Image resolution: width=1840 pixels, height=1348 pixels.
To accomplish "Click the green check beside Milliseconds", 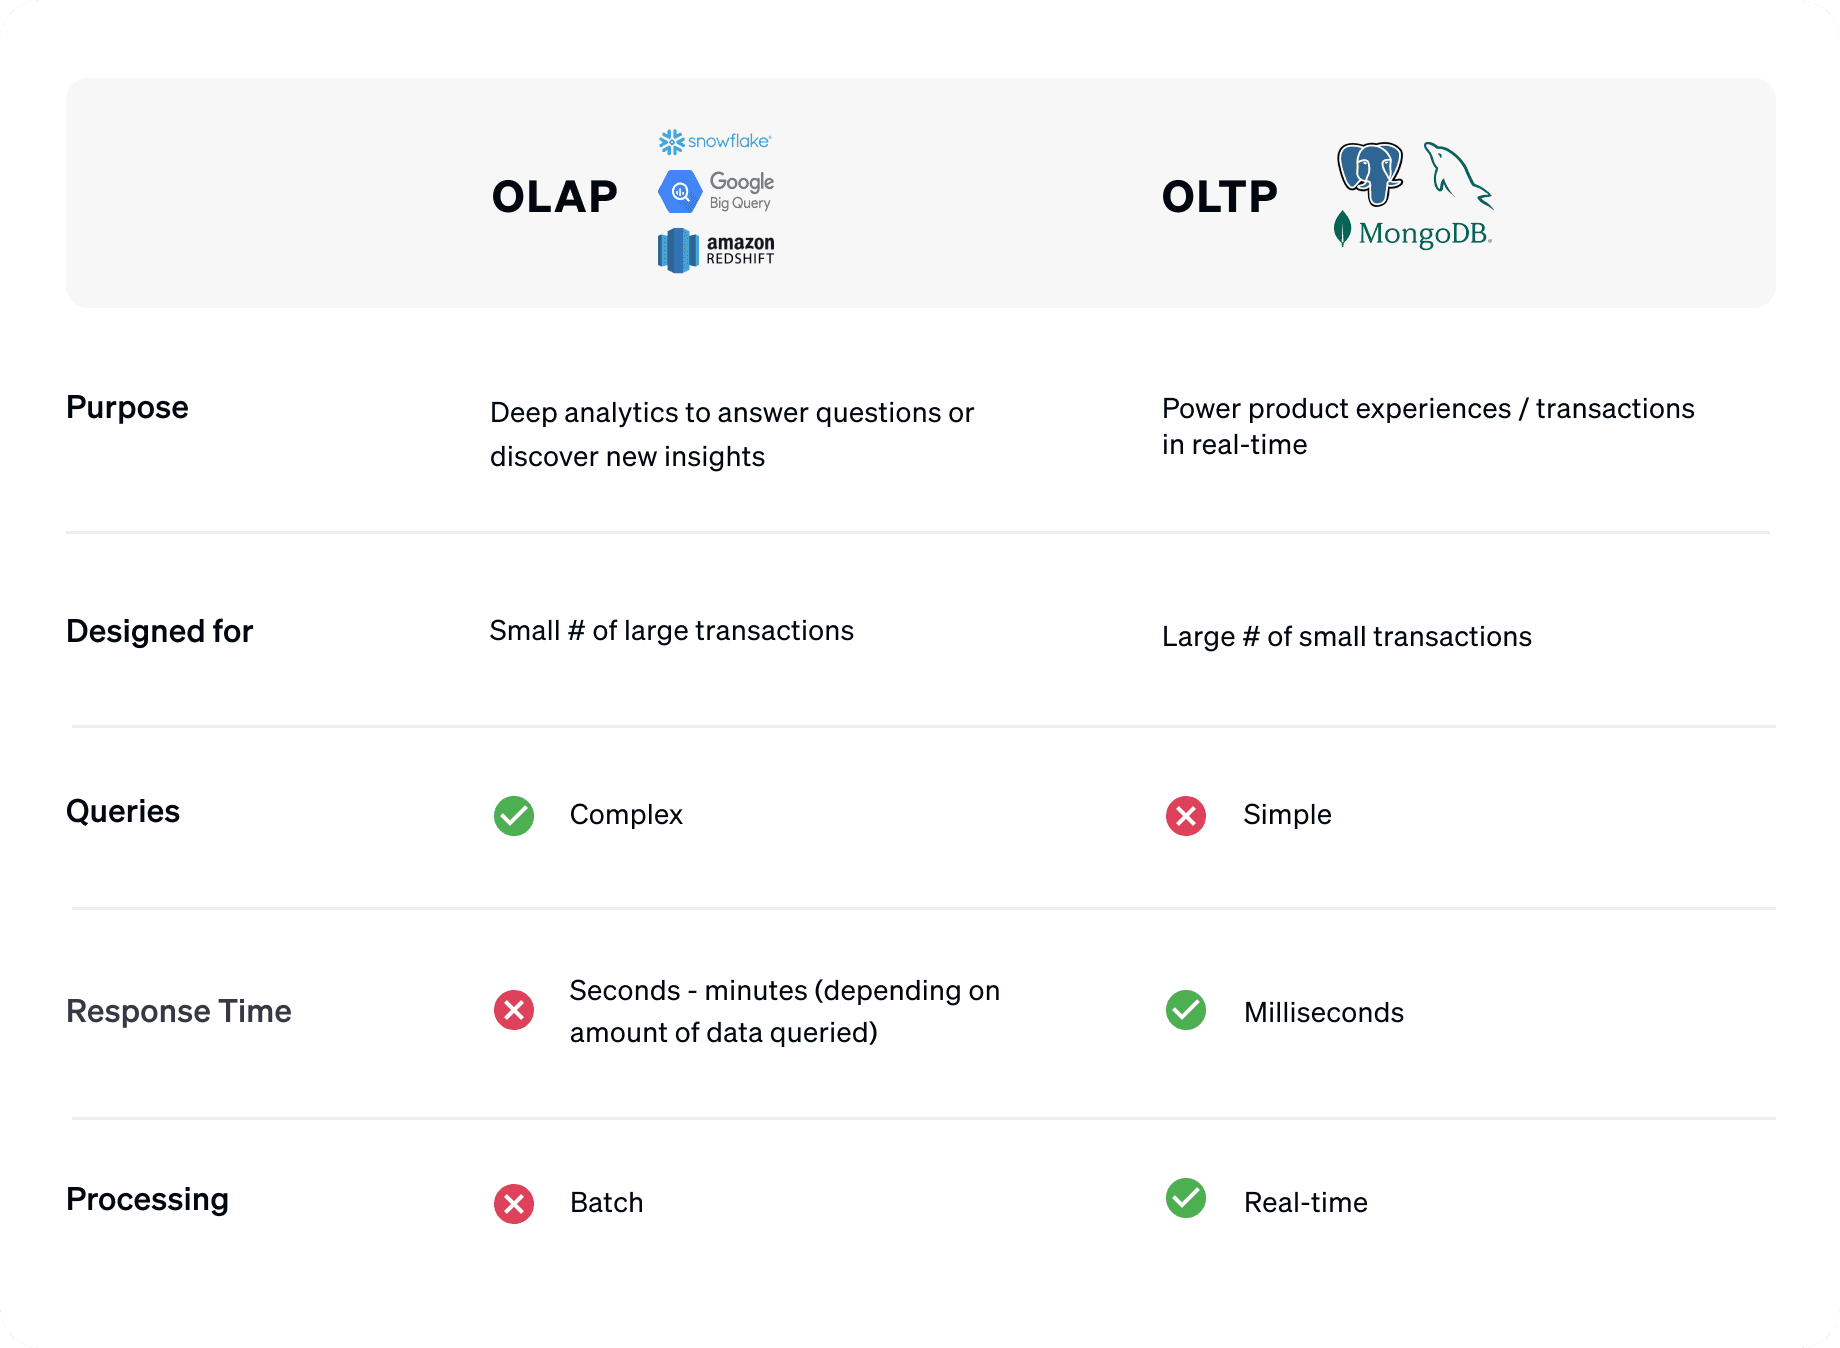I will point(1186,1010).
